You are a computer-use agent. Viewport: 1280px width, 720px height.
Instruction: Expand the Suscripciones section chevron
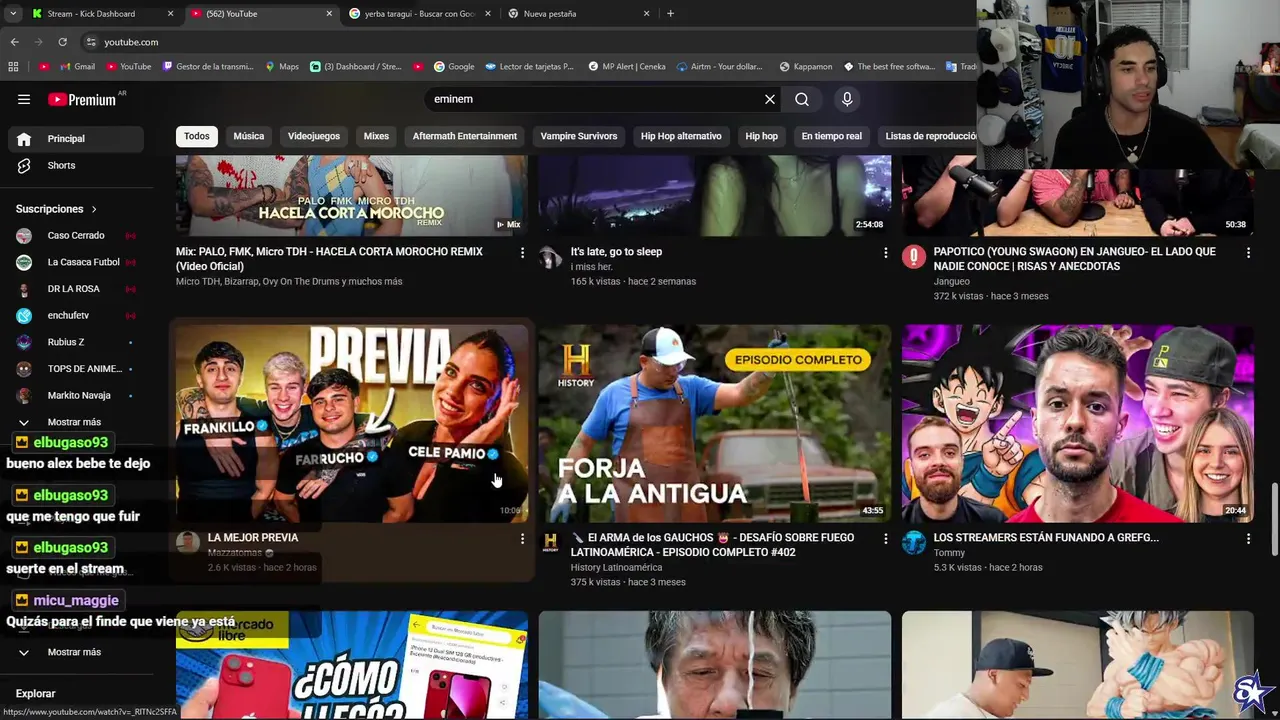coord(94,209)
